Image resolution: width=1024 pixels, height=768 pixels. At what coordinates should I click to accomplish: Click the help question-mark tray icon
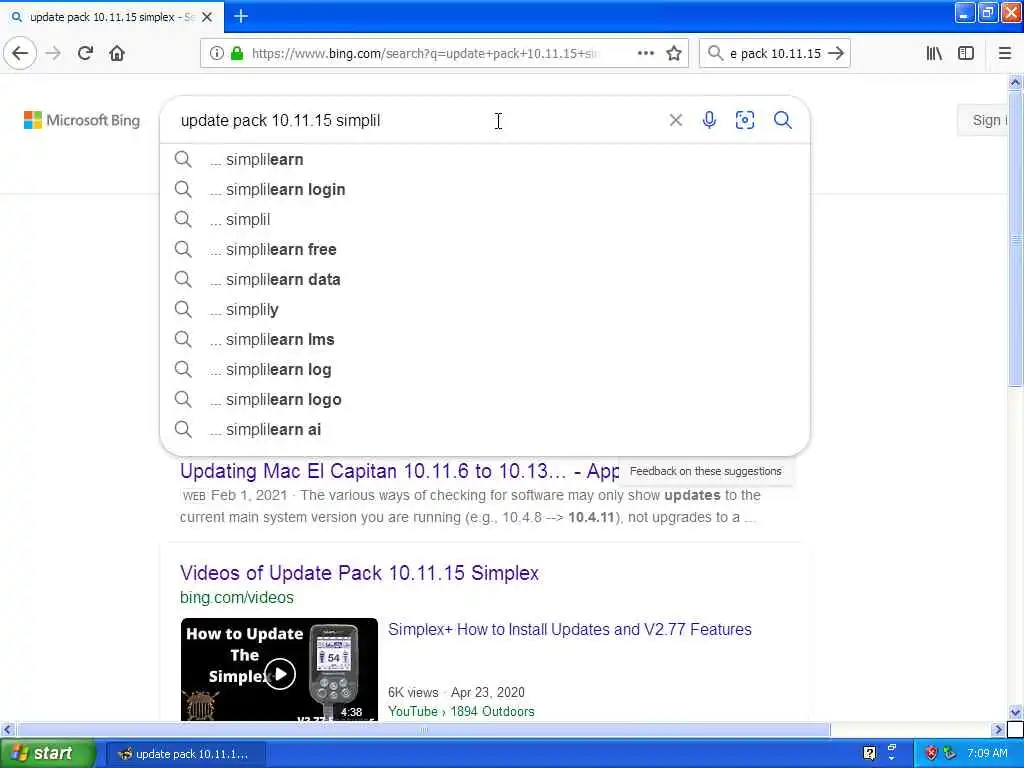click(869, 754)
